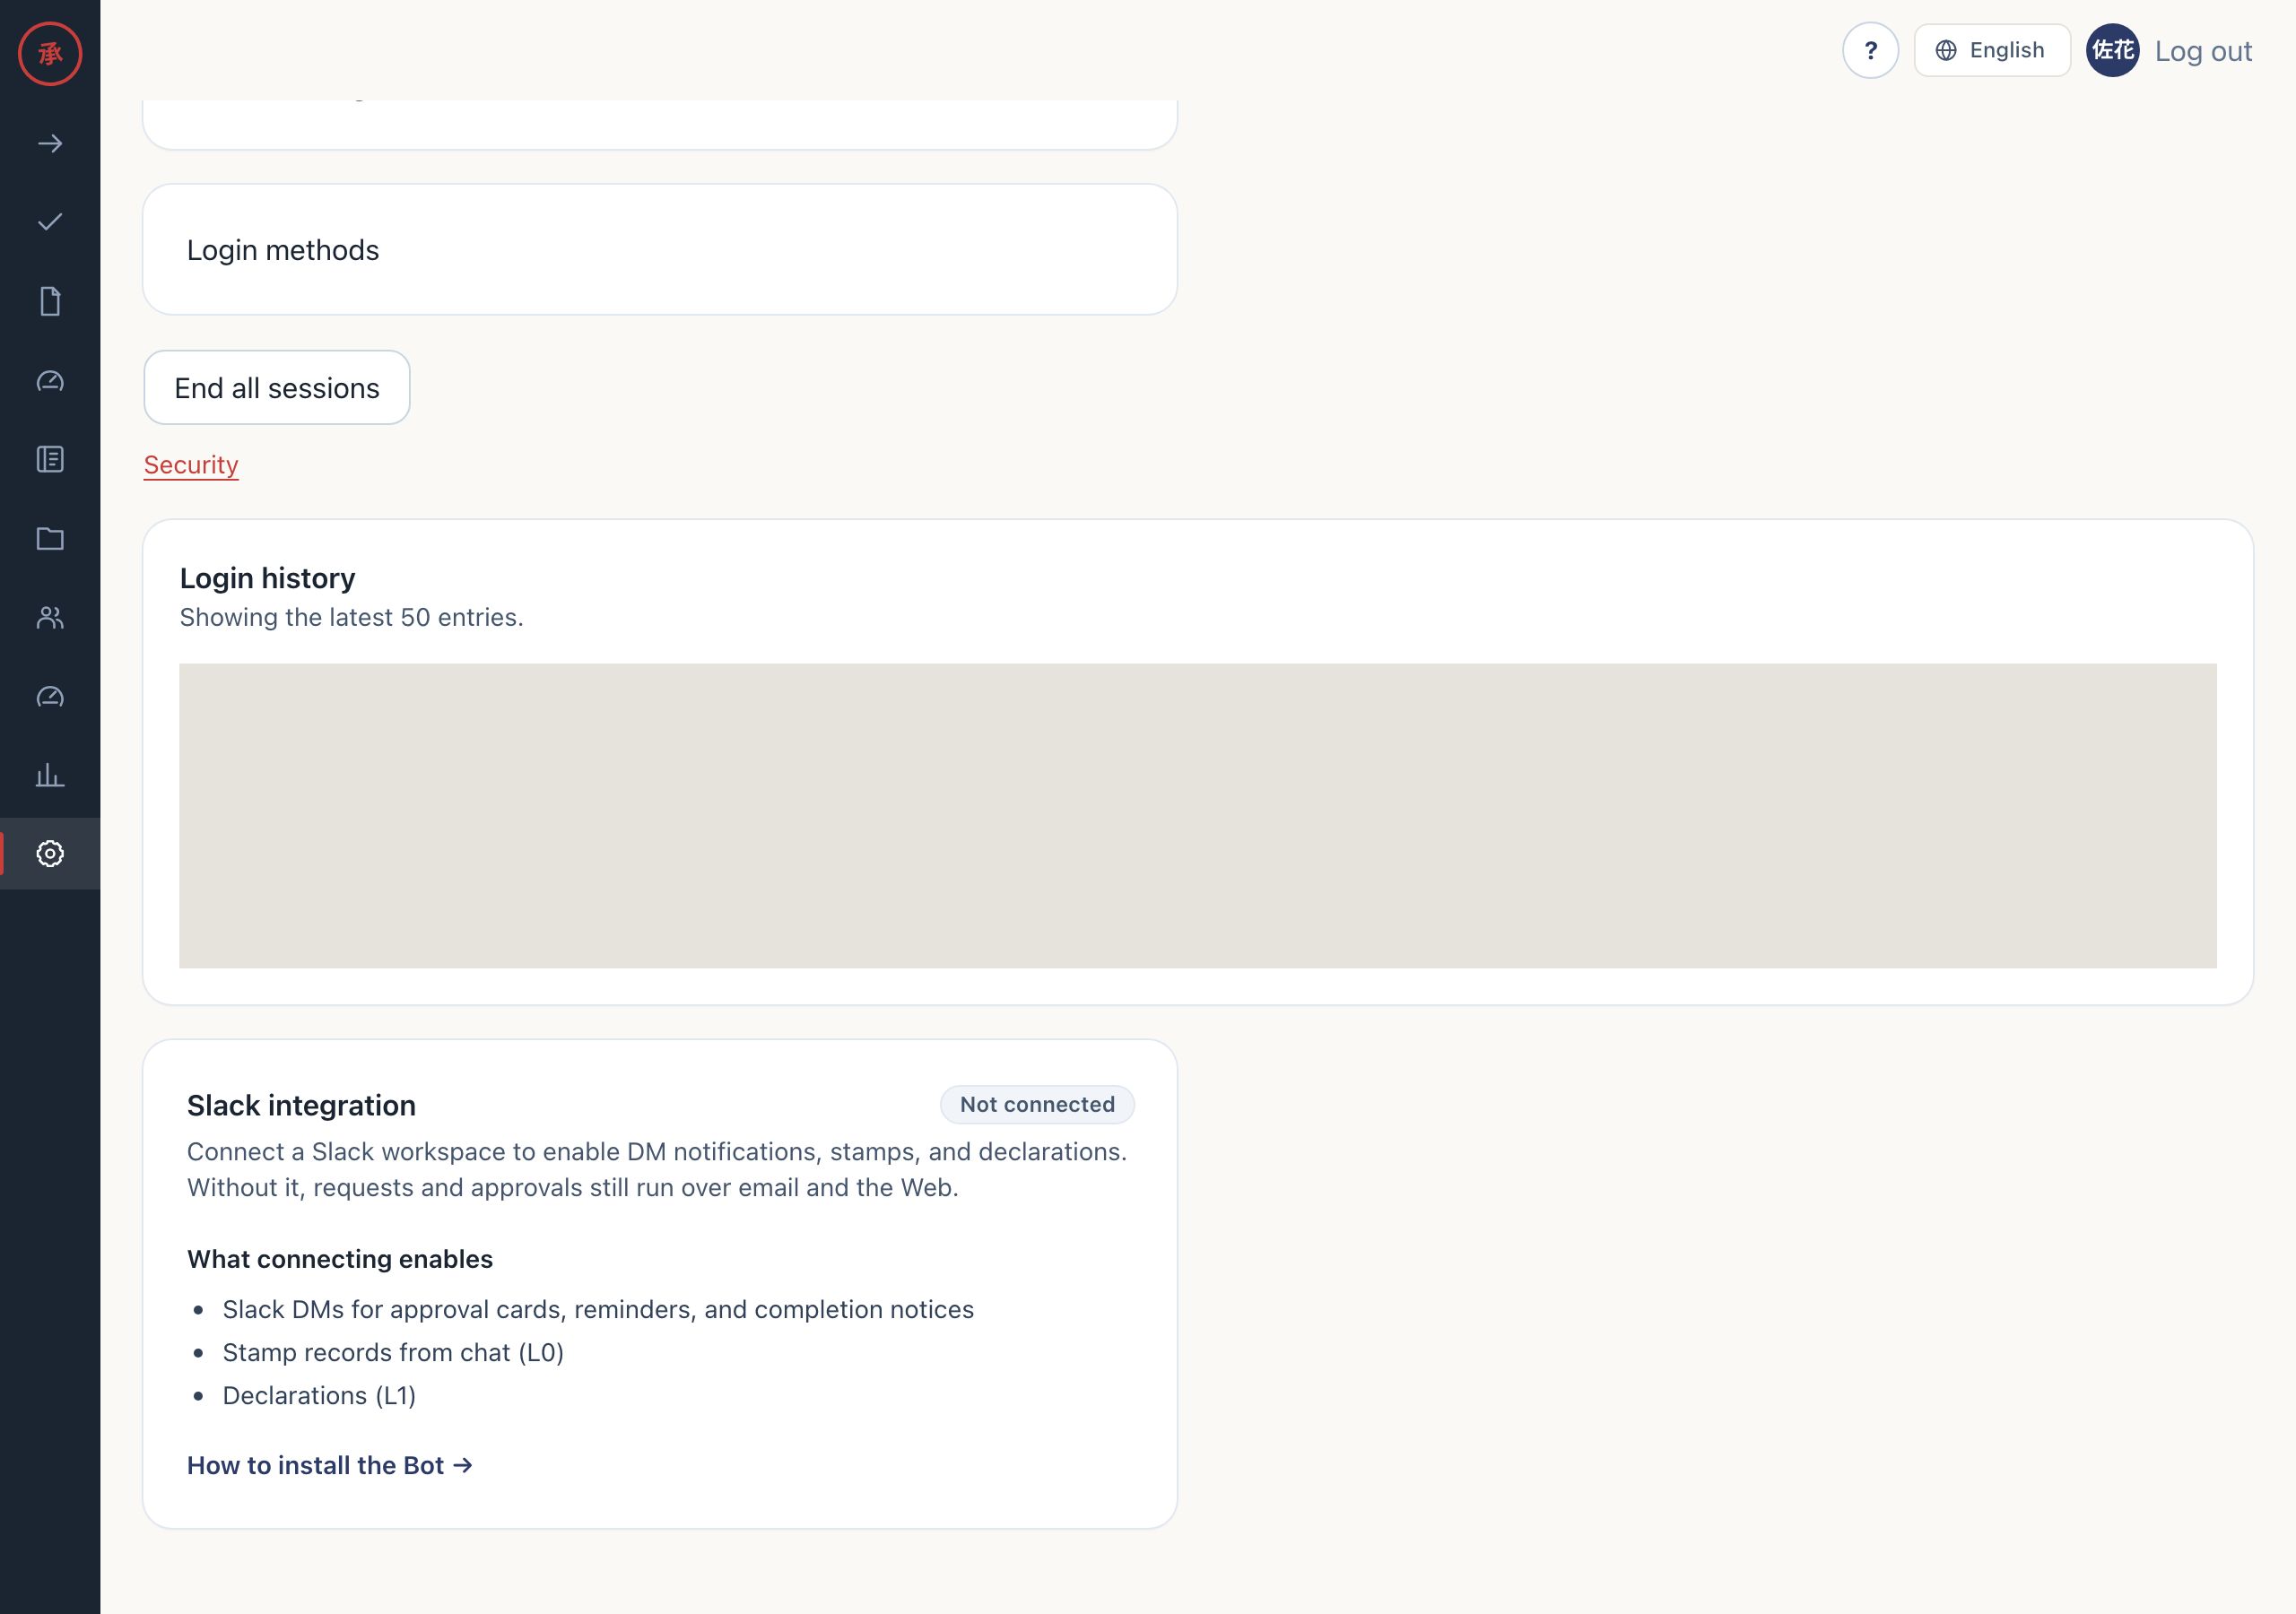2296x1614 pixels.
Task: Click the Login history heading
Action: (x=267, y=578)
